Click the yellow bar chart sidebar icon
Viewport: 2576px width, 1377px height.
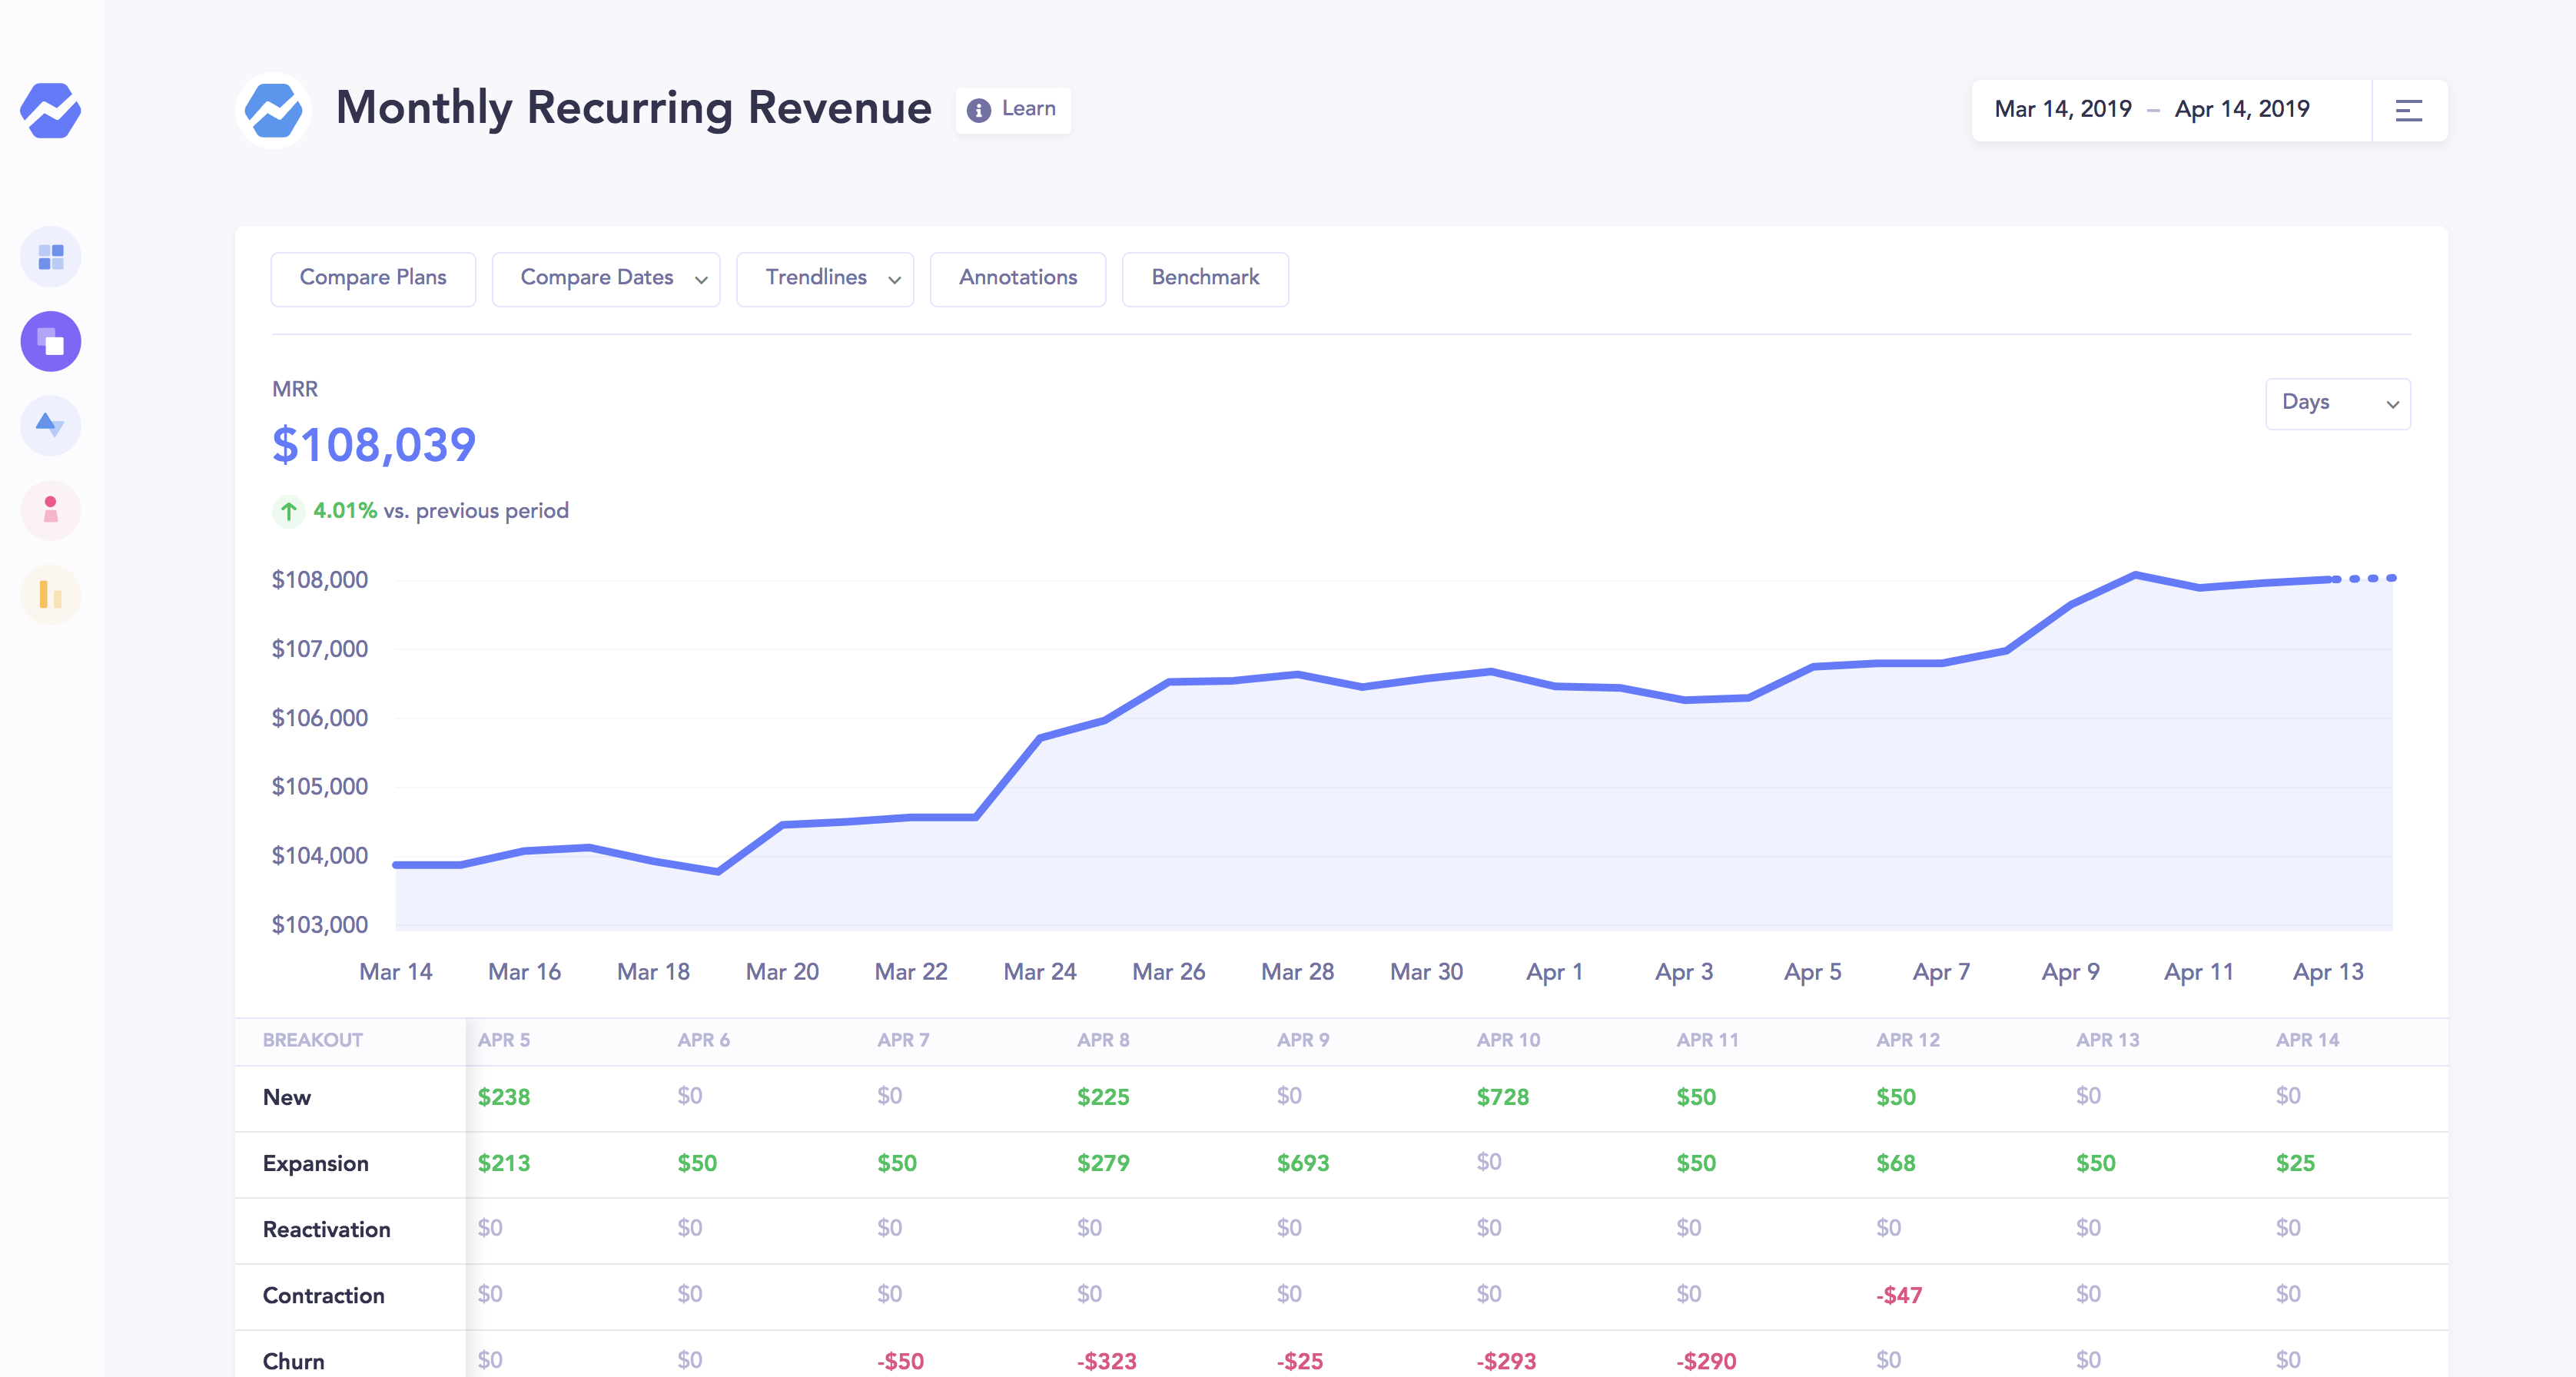click(x=50, y=594)
